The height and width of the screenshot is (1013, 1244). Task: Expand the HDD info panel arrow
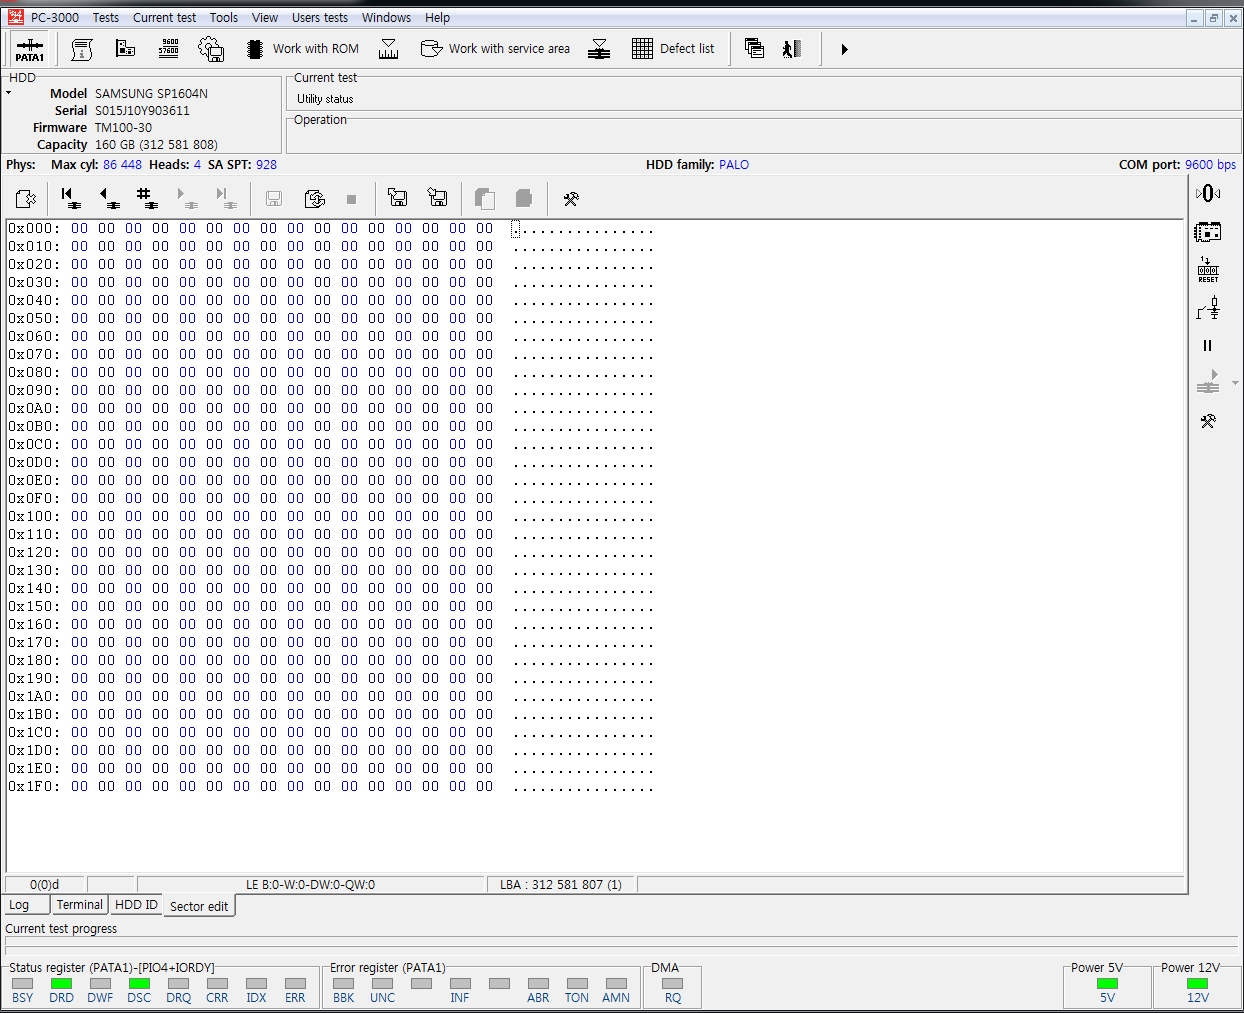coord(9,93)
